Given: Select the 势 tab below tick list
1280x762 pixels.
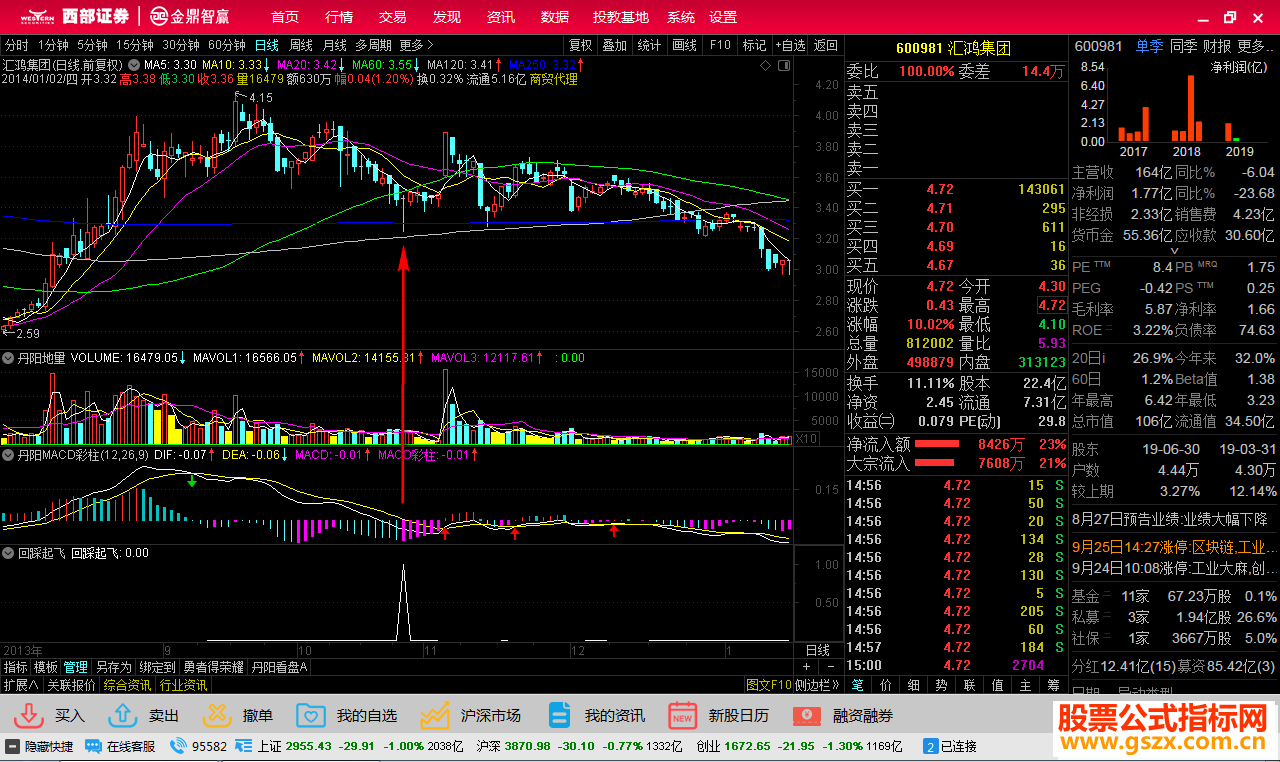Looking at the screenshot, I should 941,685.
